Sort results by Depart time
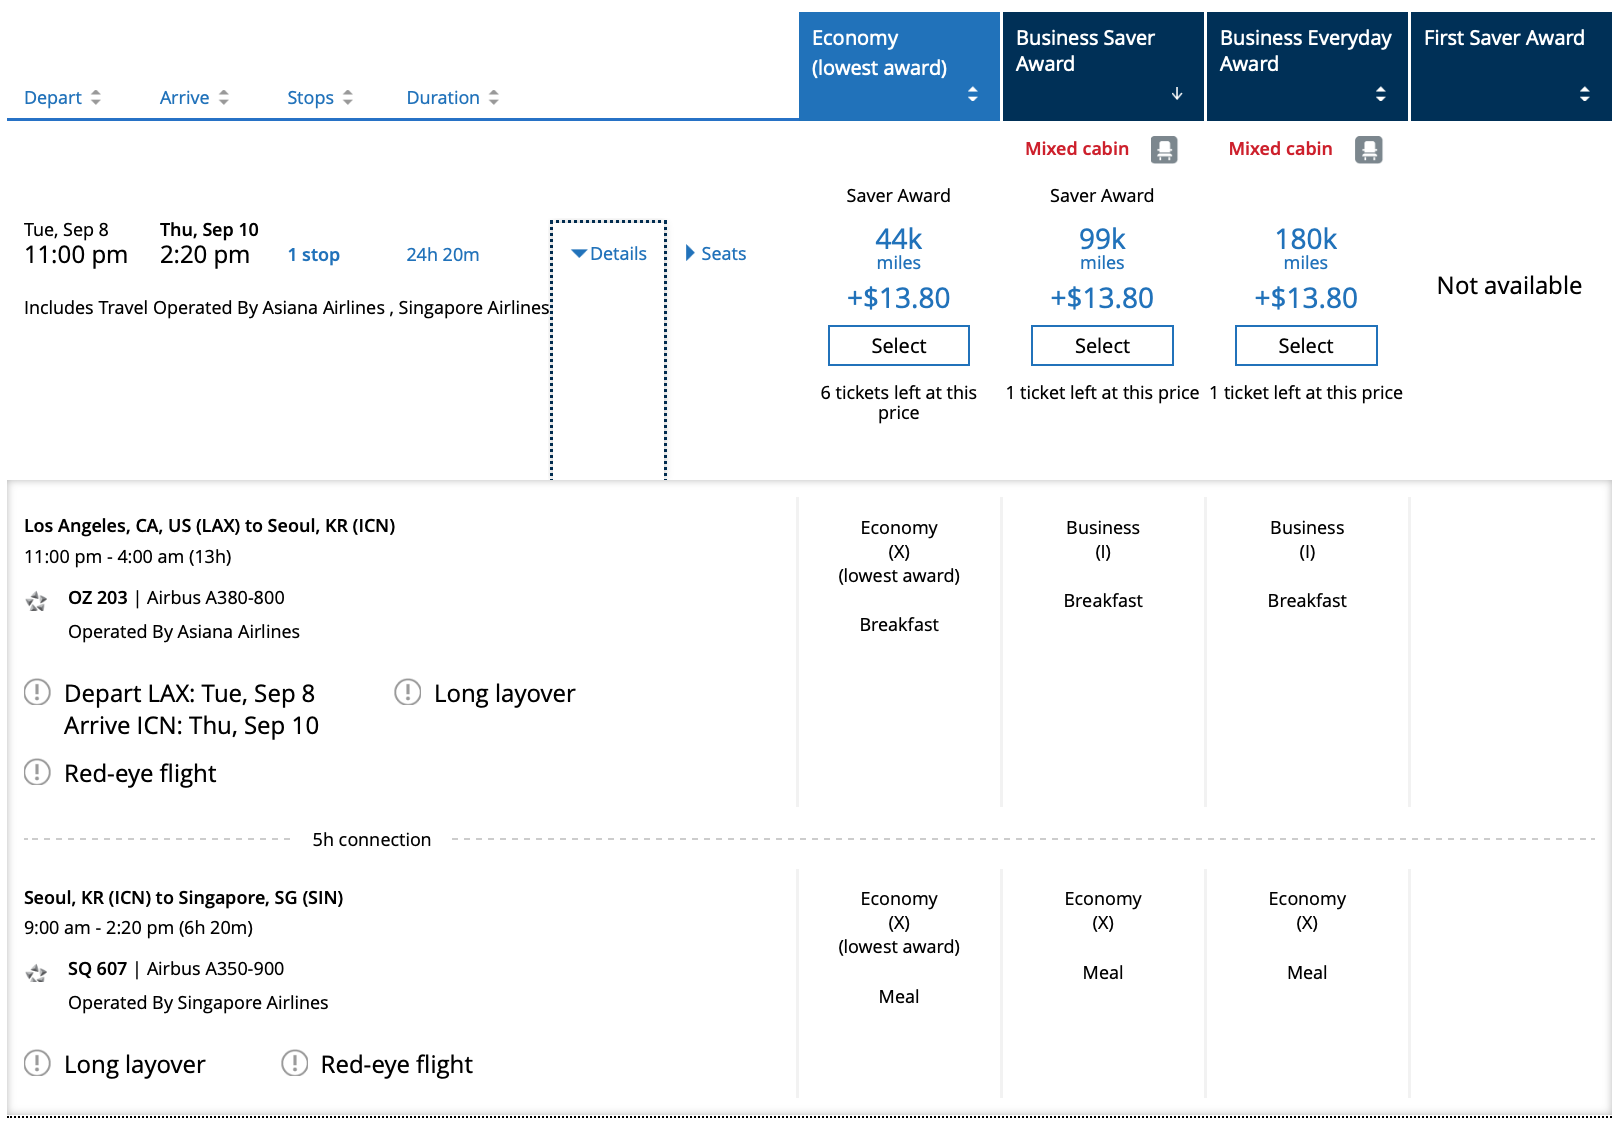Screen dimensions: 1620x1122 click(62, 98)
